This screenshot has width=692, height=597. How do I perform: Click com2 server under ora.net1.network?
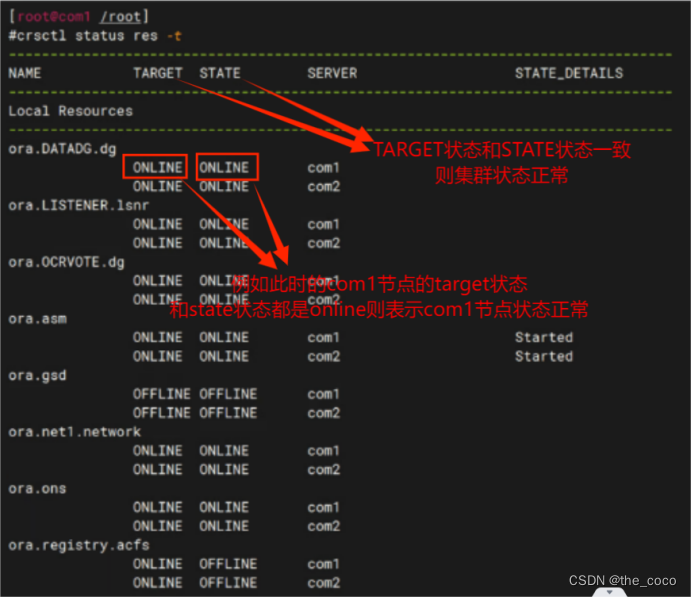pyautogui.click(x=323, y=470)
